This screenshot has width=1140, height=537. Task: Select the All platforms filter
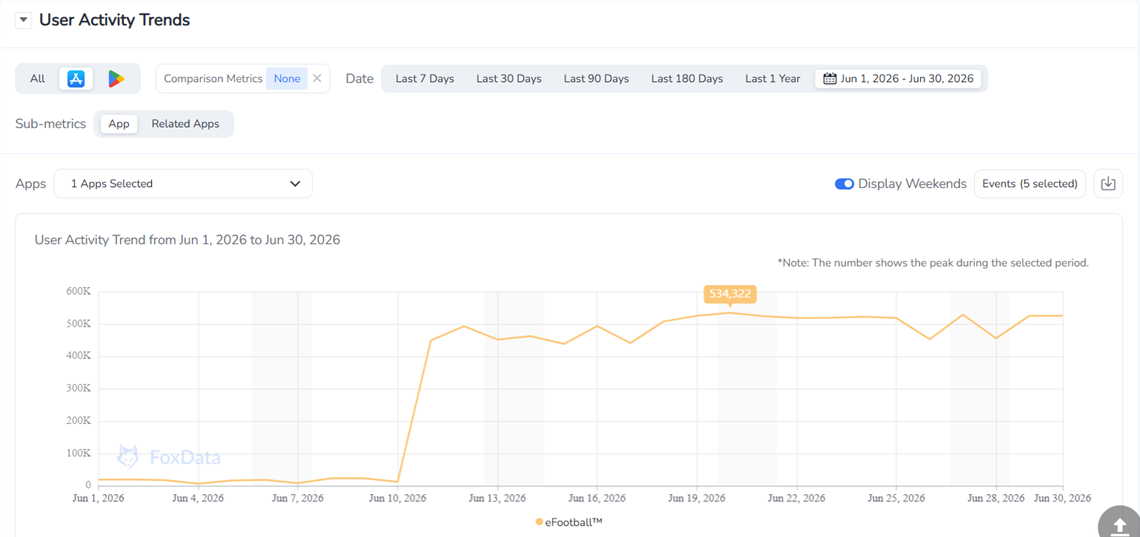[x=37, y=78]
